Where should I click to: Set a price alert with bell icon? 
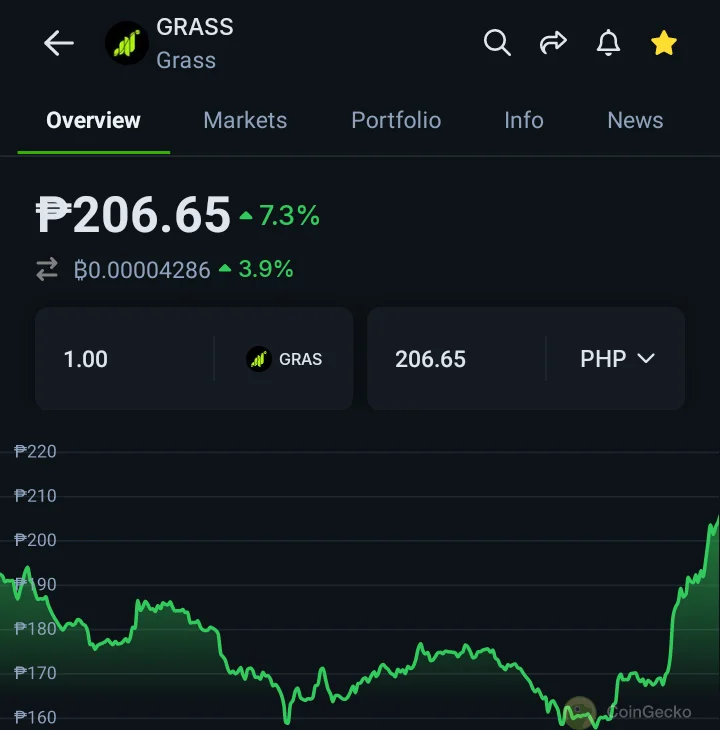(608, 43)
